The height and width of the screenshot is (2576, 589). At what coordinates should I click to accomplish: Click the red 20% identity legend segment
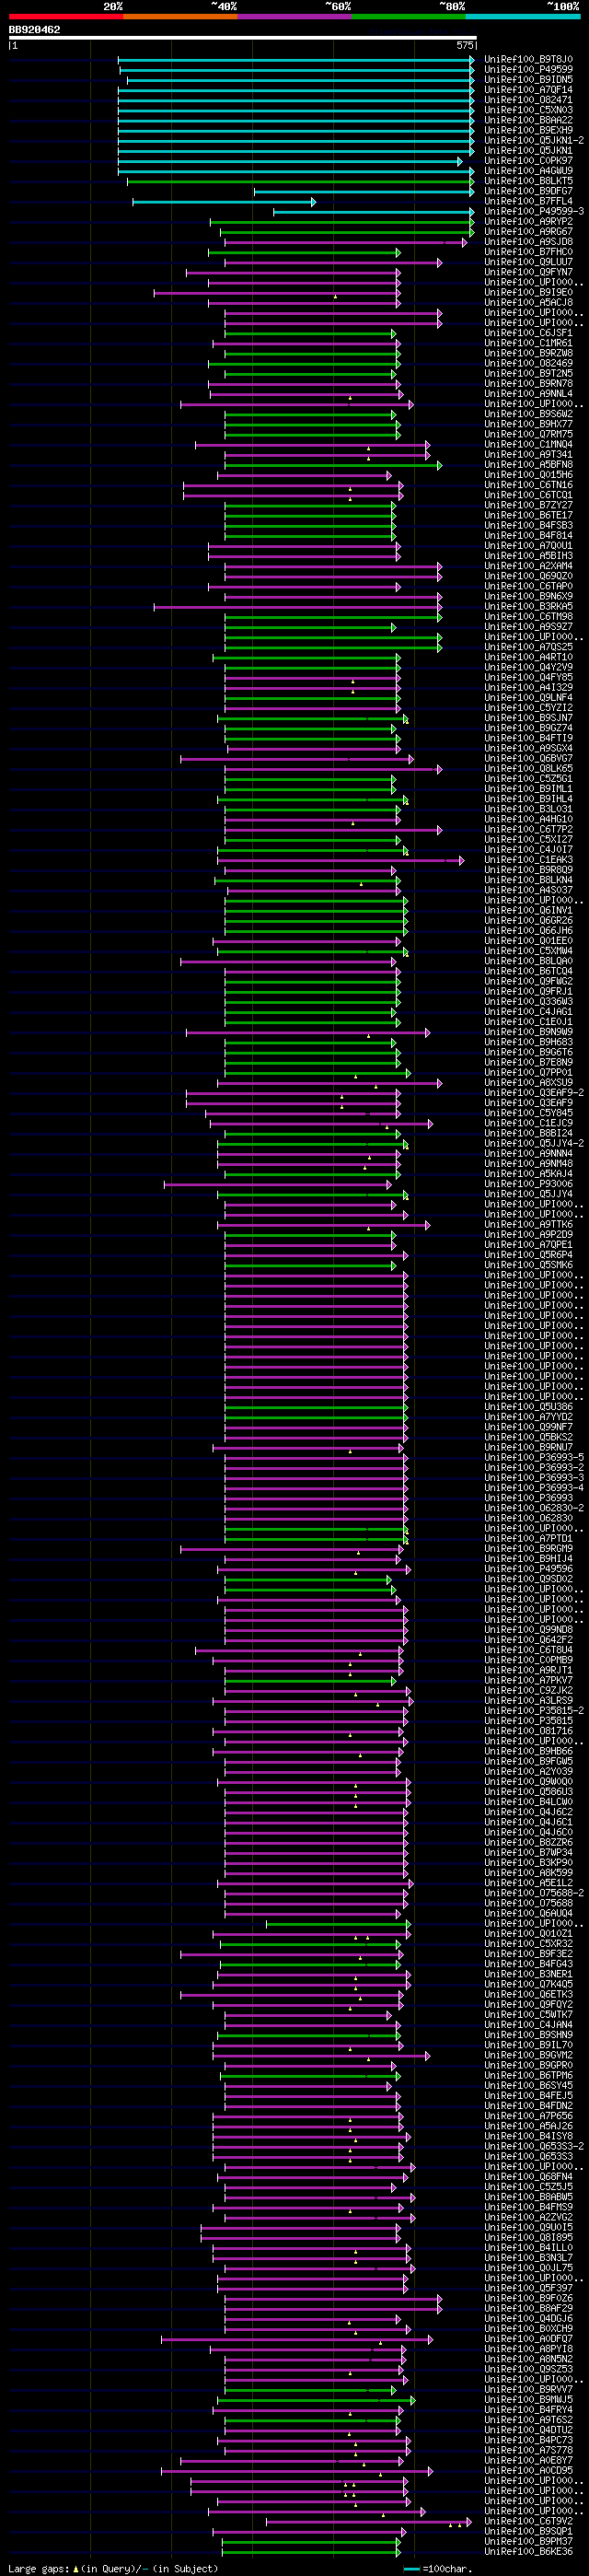click(65, 17)
